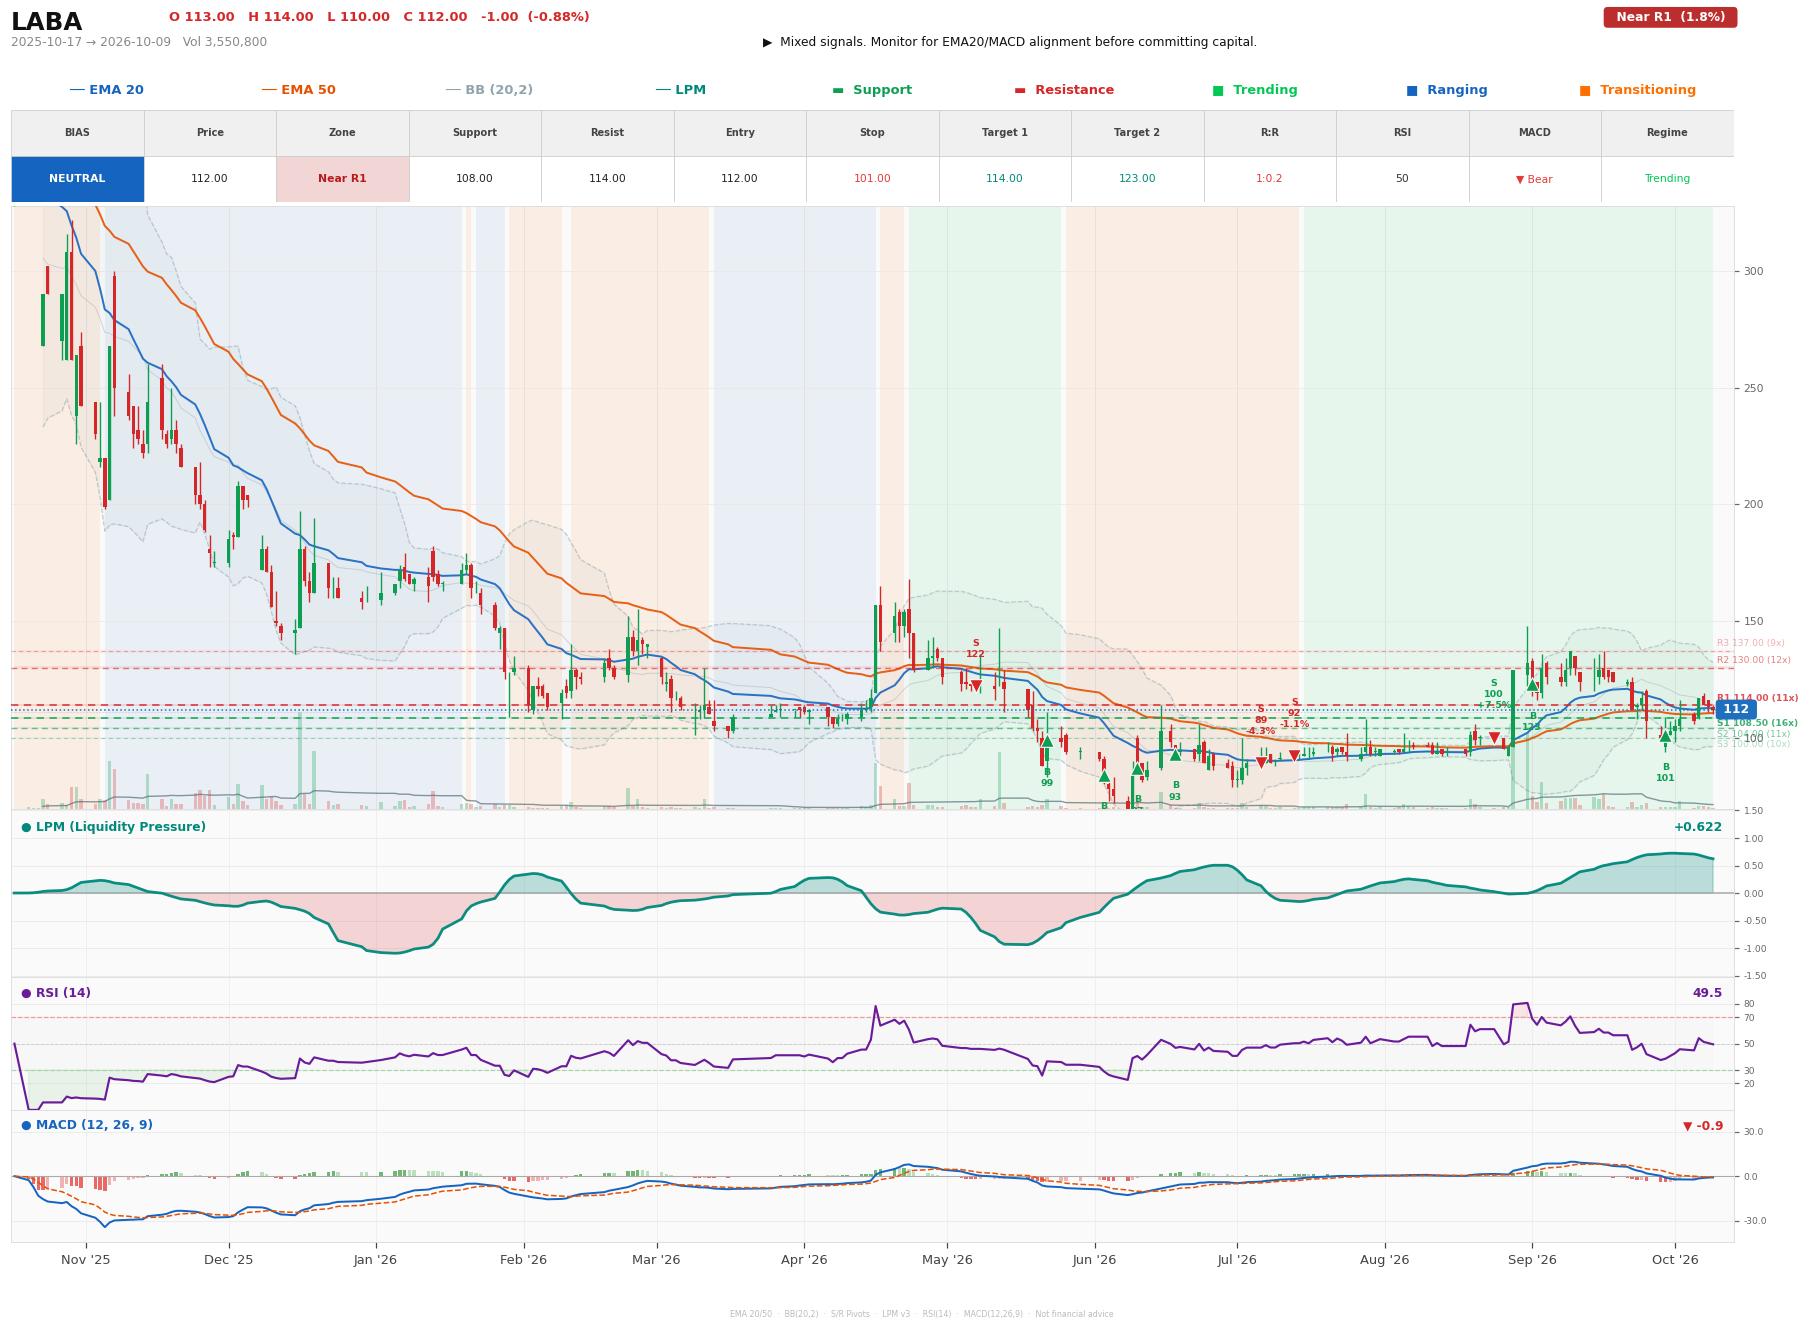Click the Near R1 (1.8%) badge
Image resolution: width=1809 pixels, height=1330 pixels.
click(x=1670, y=17)
